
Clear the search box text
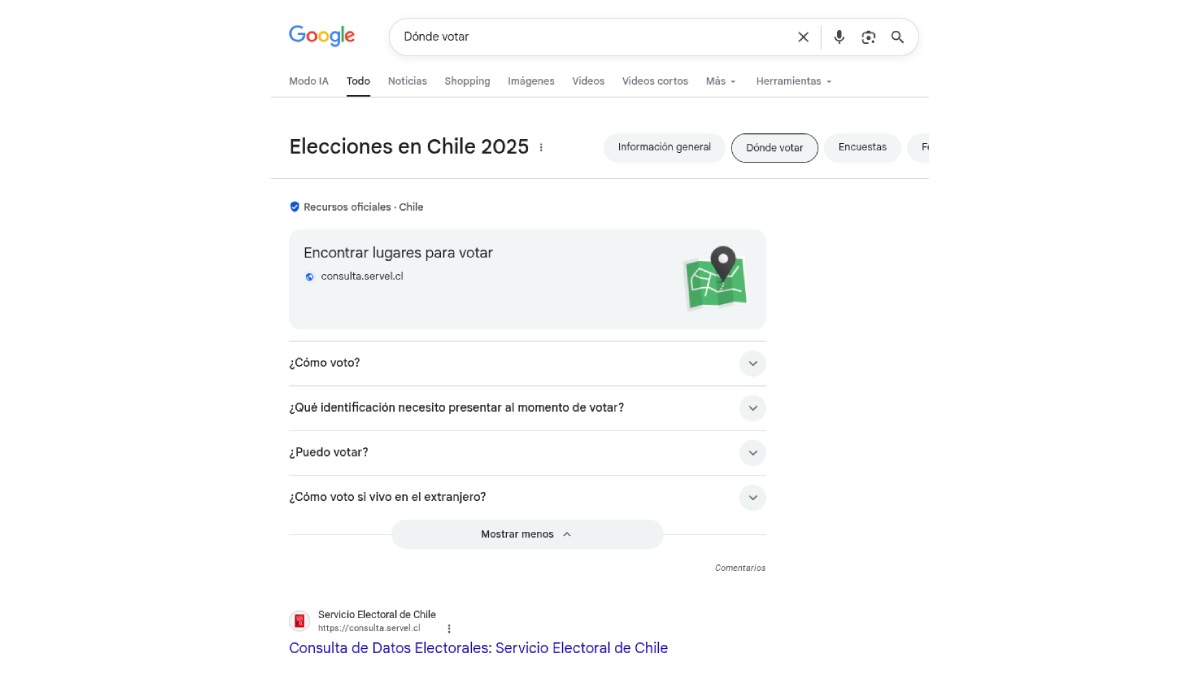803,37
